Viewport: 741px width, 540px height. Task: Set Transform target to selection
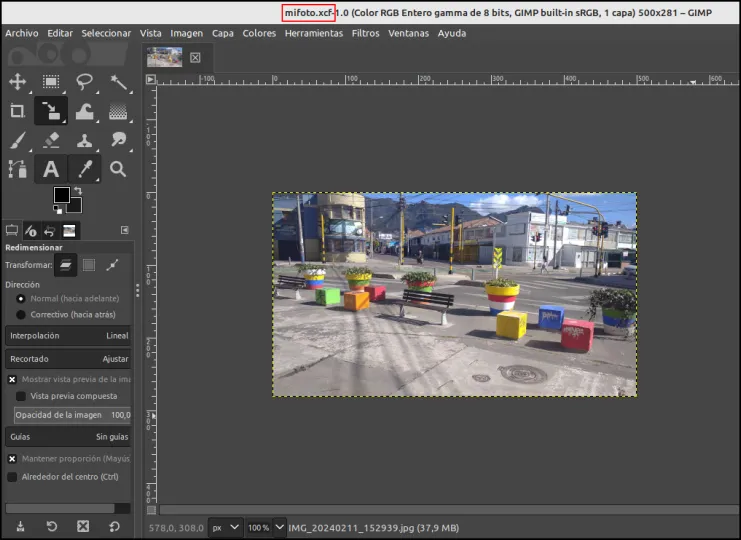(x=89, y=265)
